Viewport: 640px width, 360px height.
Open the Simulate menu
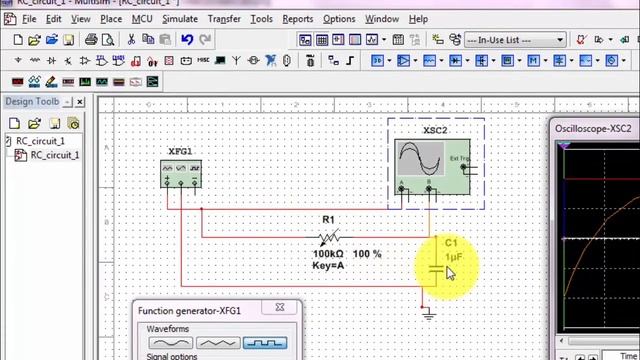click(x=180, y=19)
